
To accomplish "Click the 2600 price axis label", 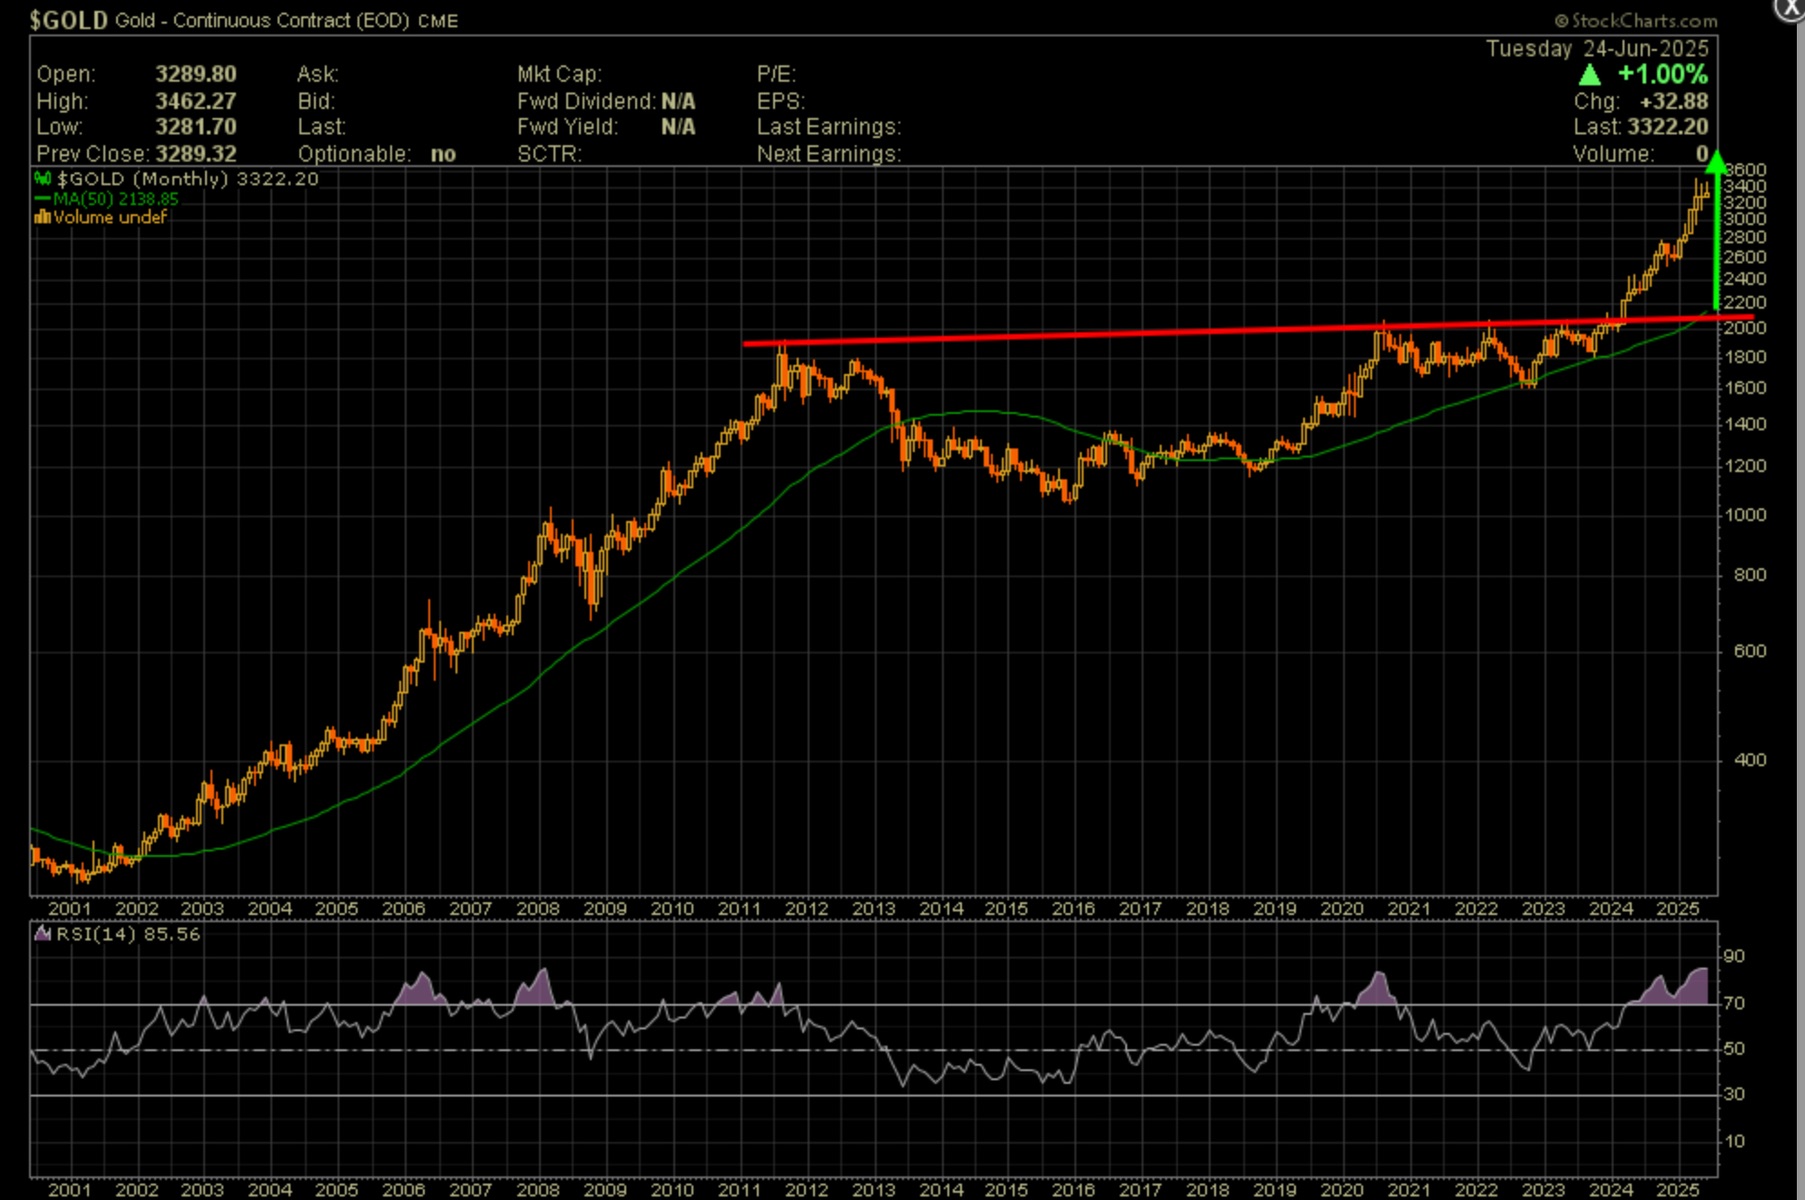I will pos(1746,257).
